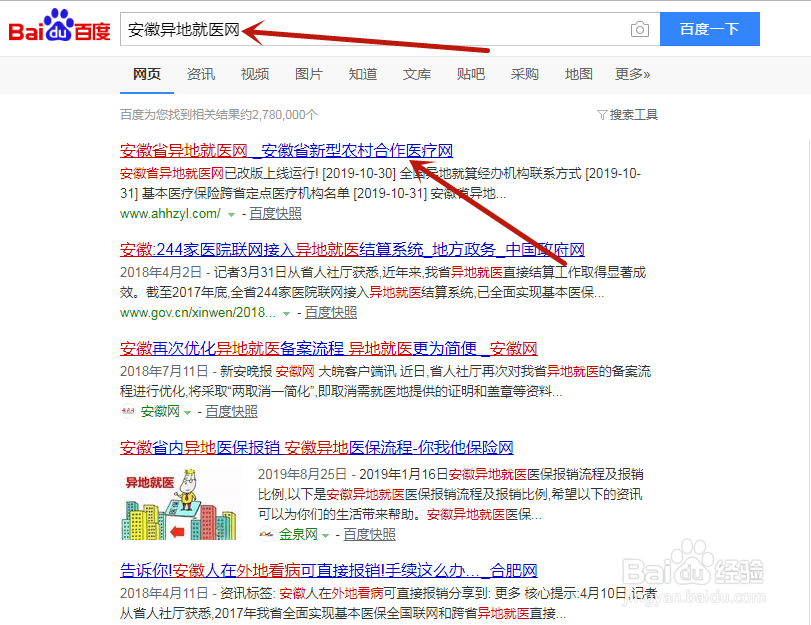Image resolution: width=811 pixels, height=625 pixels.
Task: Click the 金泉网 source name
Action: 298,534
